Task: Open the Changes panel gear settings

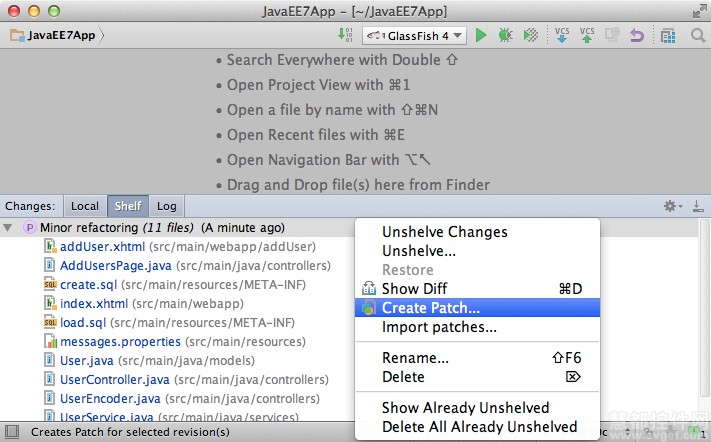Action: (673, 206)
